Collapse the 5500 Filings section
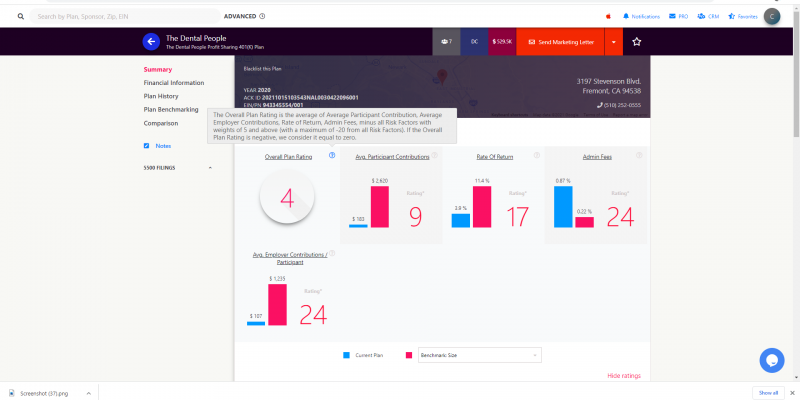Viewport: 800px width, 400px height. [x=210, y=168]
